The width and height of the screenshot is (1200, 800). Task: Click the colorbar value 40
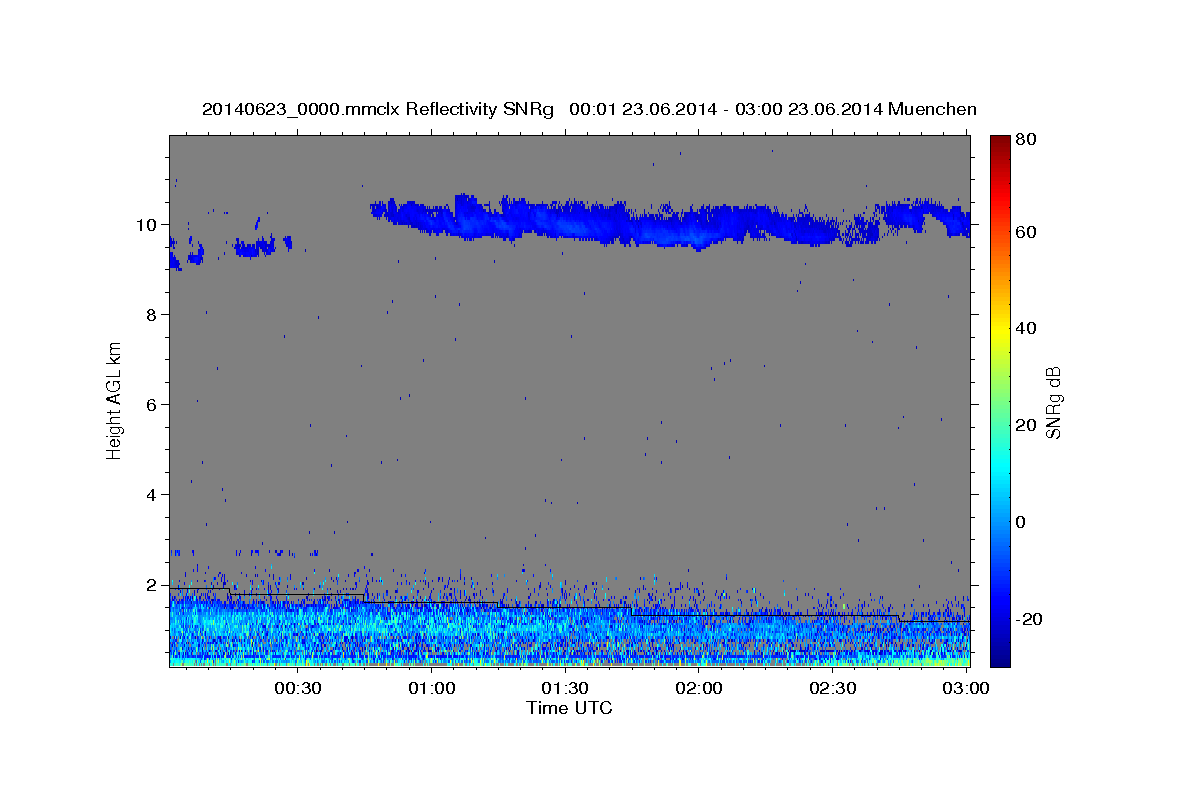click(x=1025, y=328)
